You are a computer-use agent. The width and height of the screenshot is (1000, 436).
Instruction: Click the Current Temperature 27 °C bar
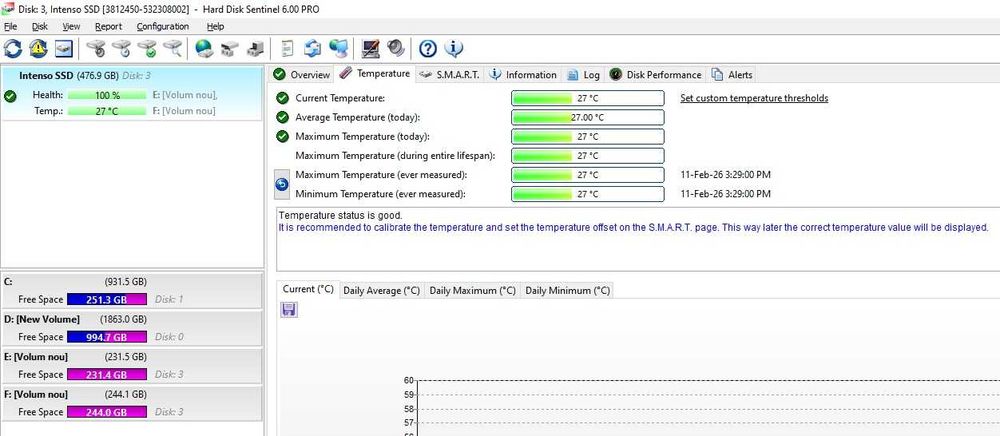point(587,98)
